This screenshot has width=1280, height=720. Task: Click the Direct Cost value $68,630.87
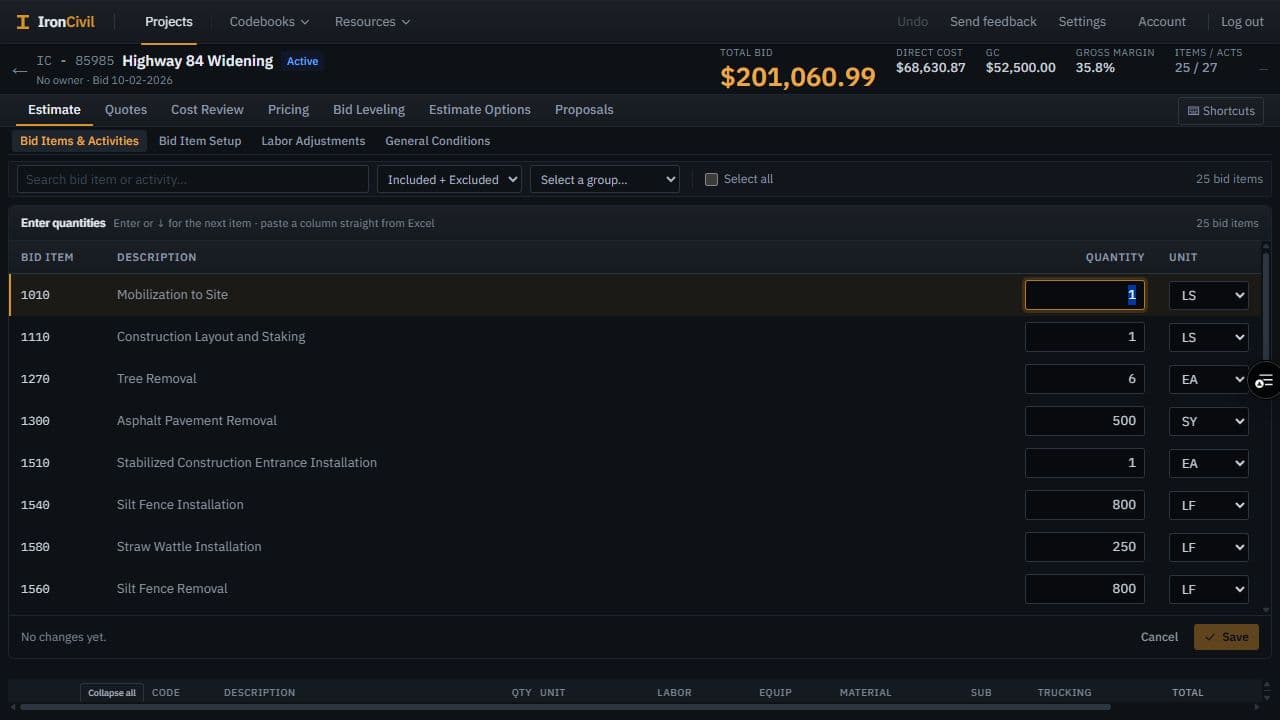click(x=931, y=68)
